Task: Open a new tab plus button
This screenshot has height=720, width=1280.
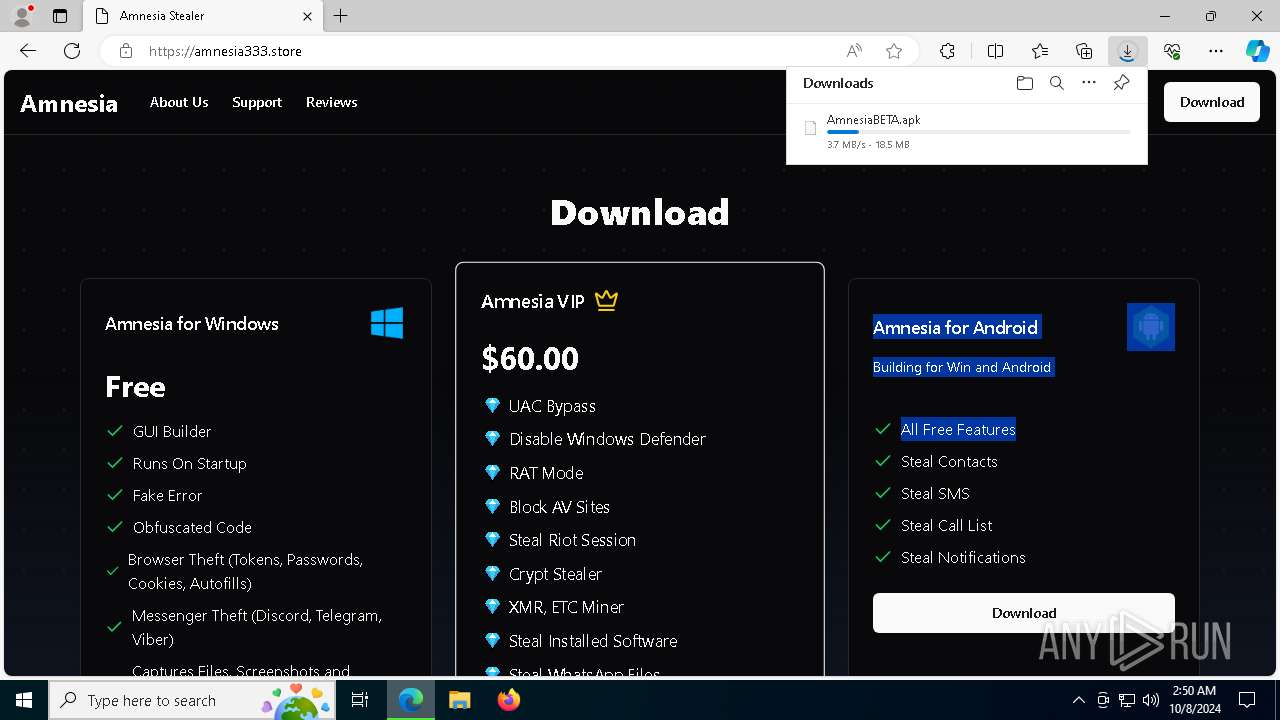Action: click(x=341, y=16)
